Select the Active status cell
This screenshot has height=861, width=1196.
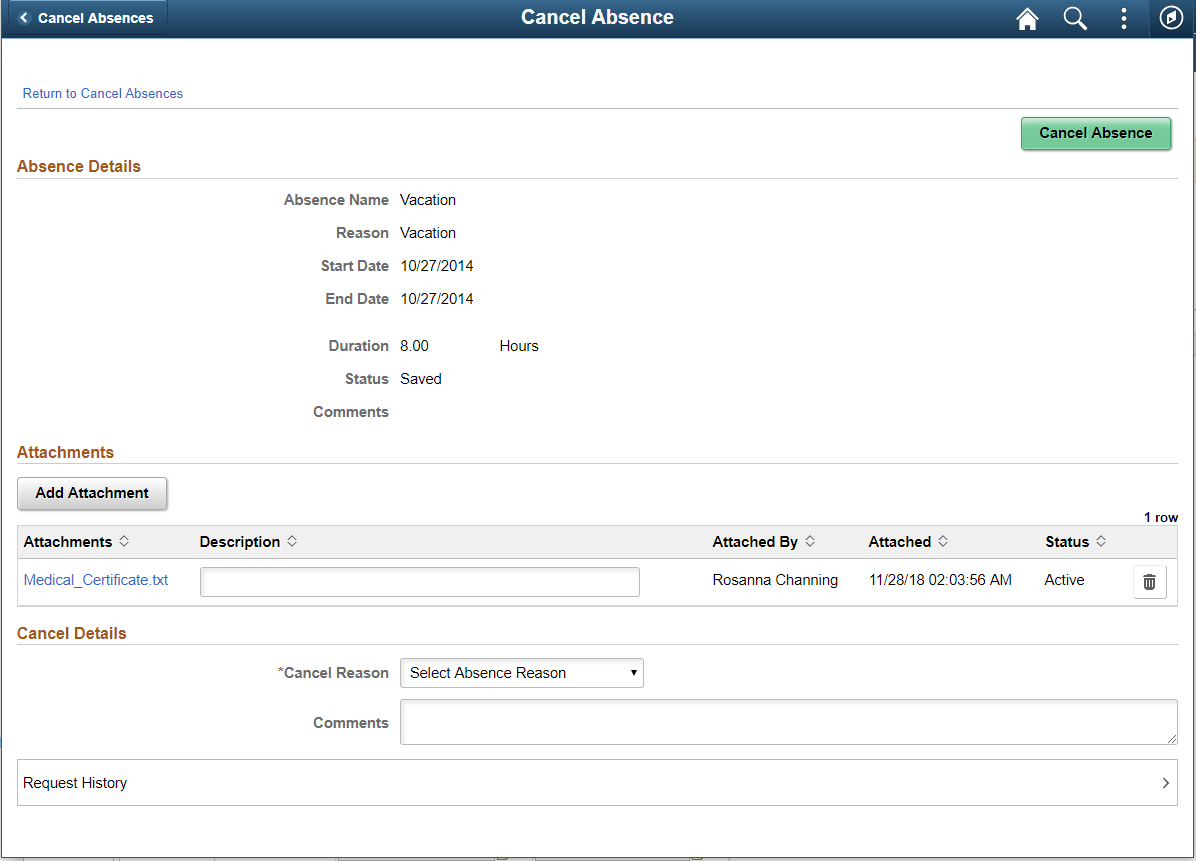[1064, 580]
